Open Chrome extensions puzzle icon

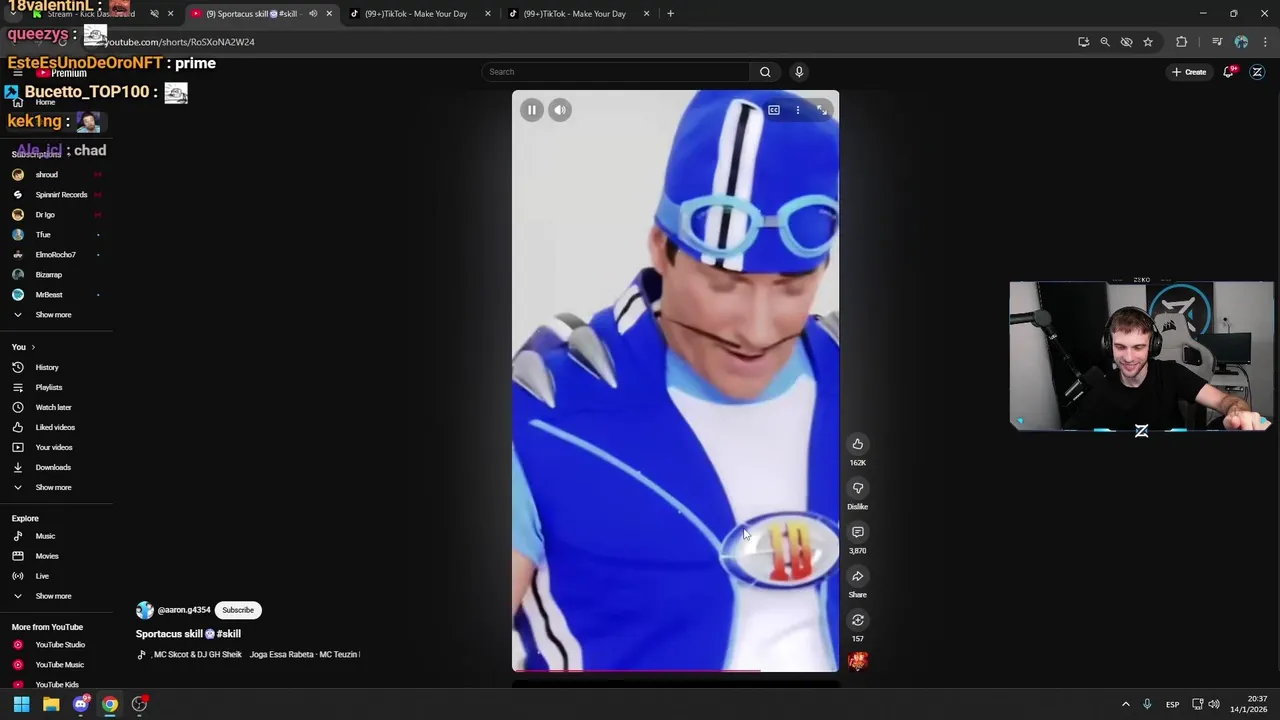pos(1182,42)
